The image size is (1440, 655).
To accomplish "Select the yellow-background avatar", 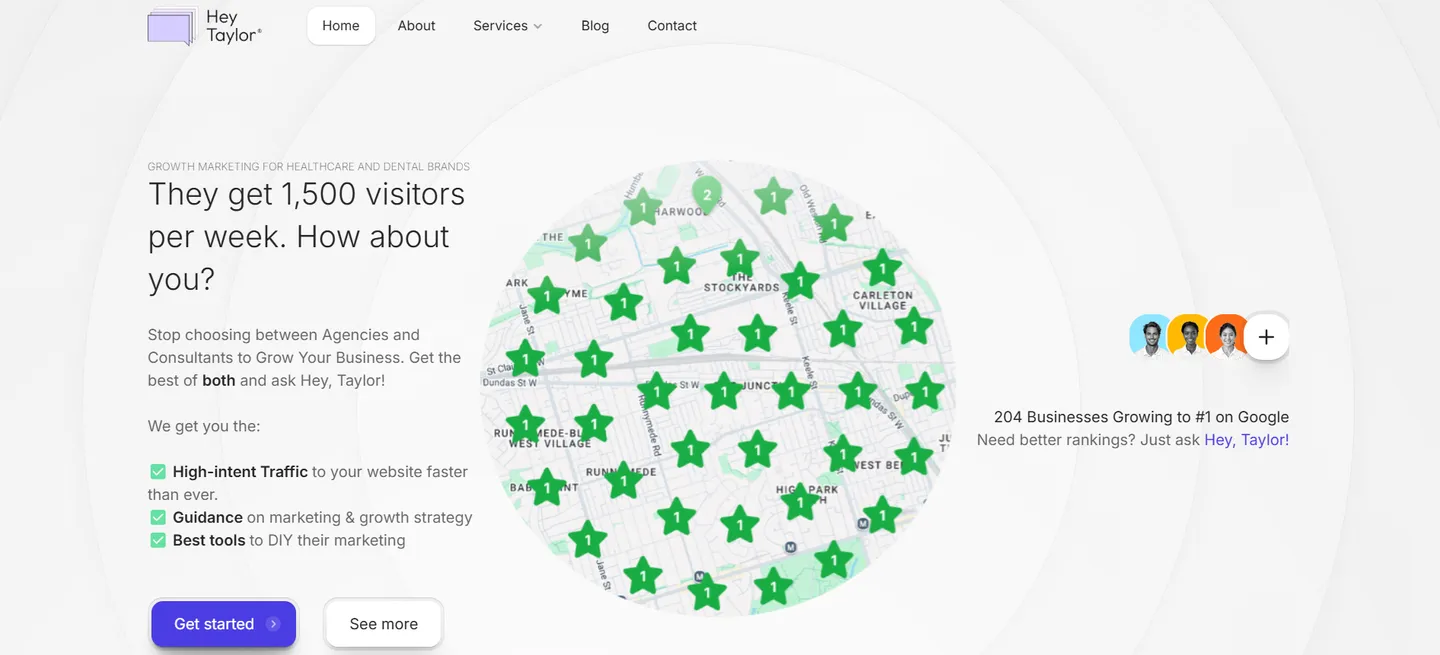I will (1188, 337).
